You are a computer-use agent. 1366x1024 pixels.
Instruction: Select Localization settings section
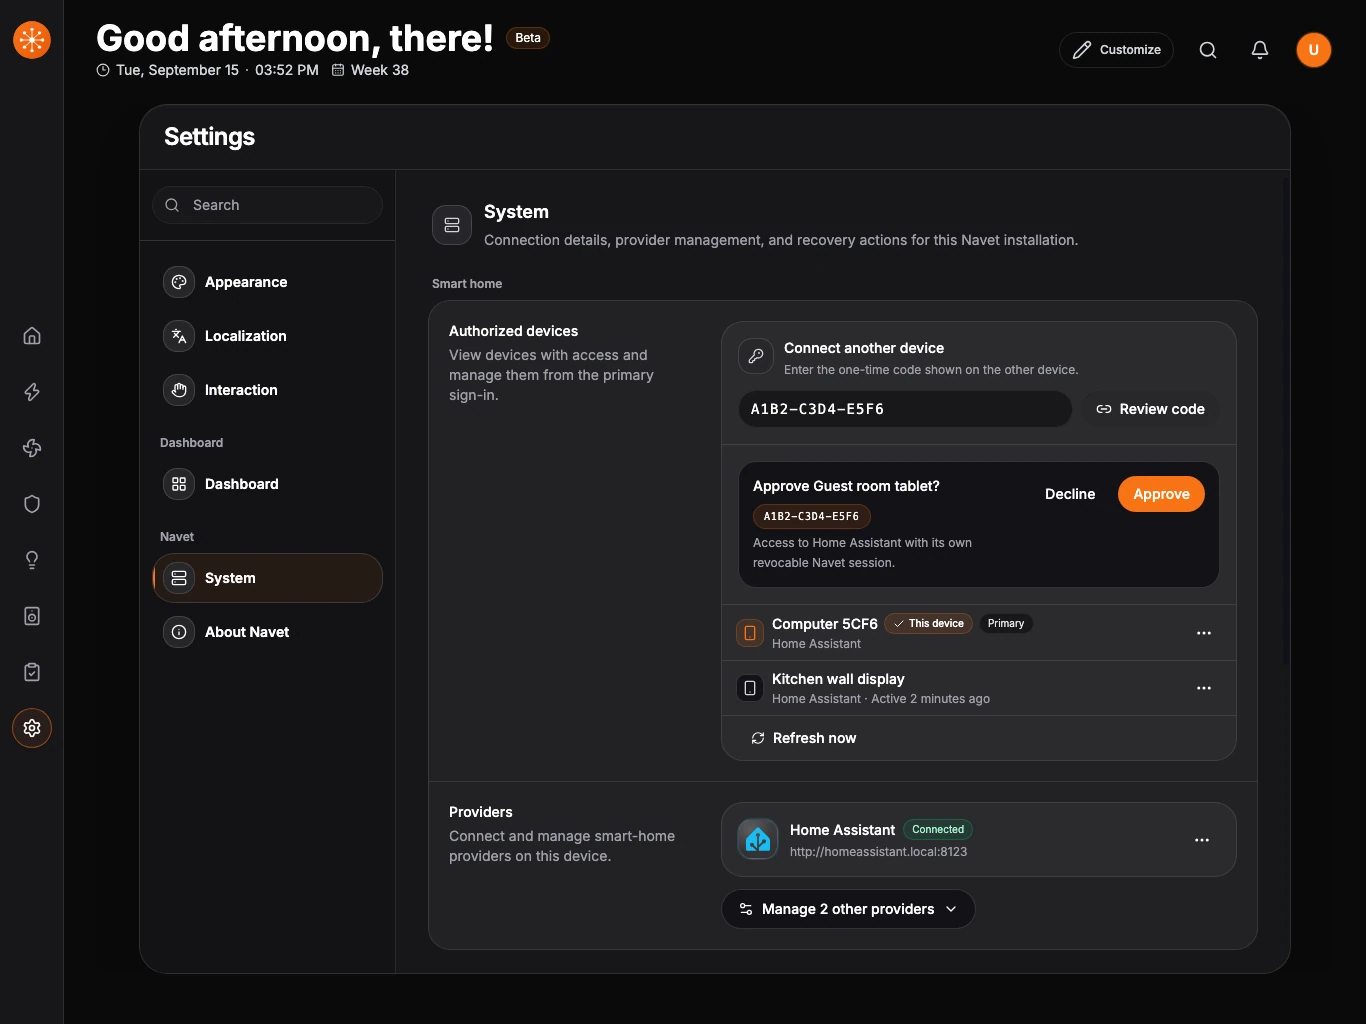coord(267,336)
